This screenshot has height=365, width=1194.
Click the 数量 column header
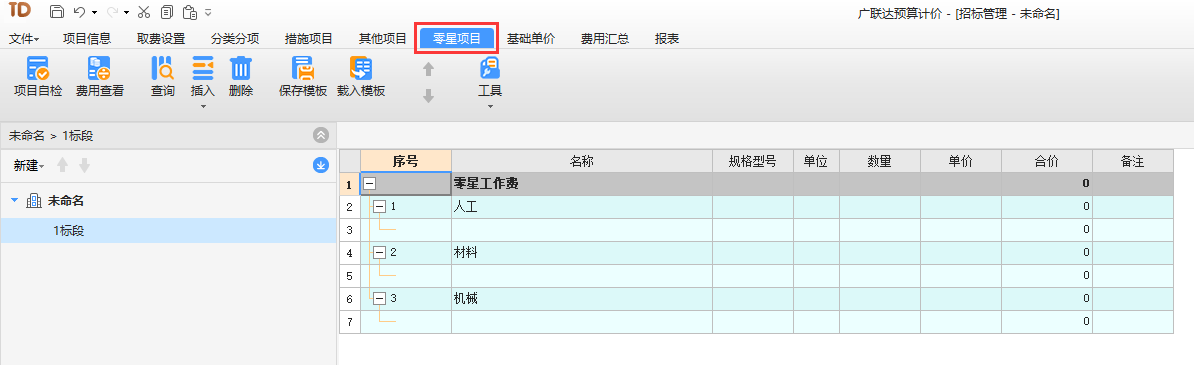click(880, 161)
